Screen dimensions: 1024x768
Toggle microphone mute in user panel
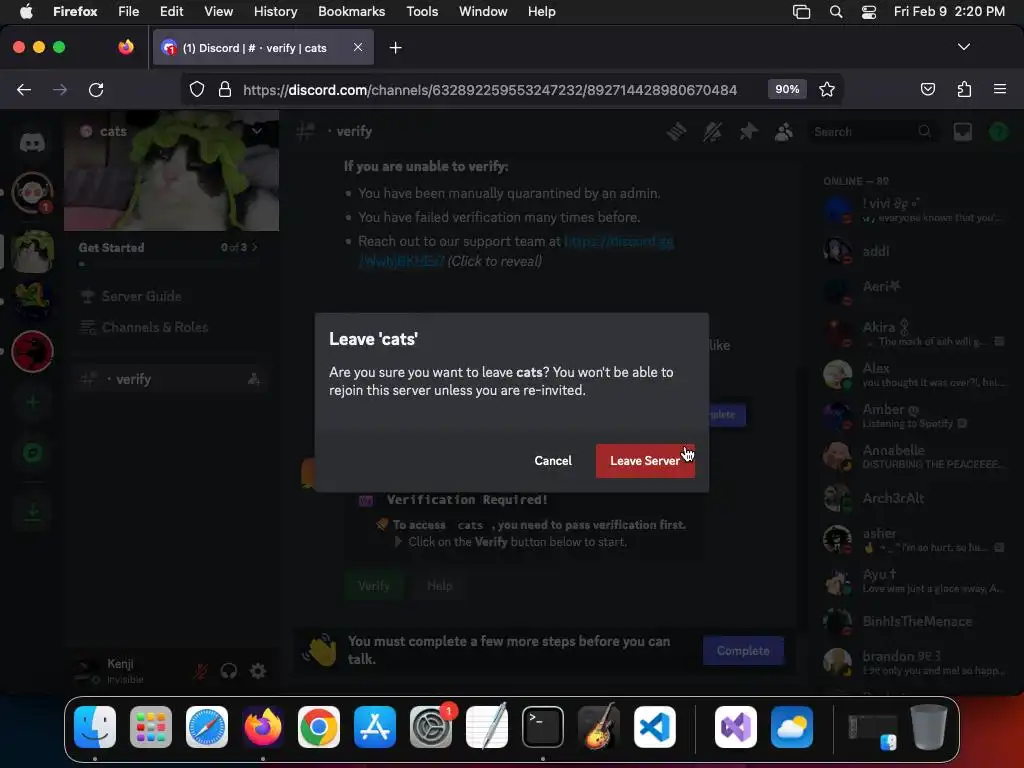200,671
